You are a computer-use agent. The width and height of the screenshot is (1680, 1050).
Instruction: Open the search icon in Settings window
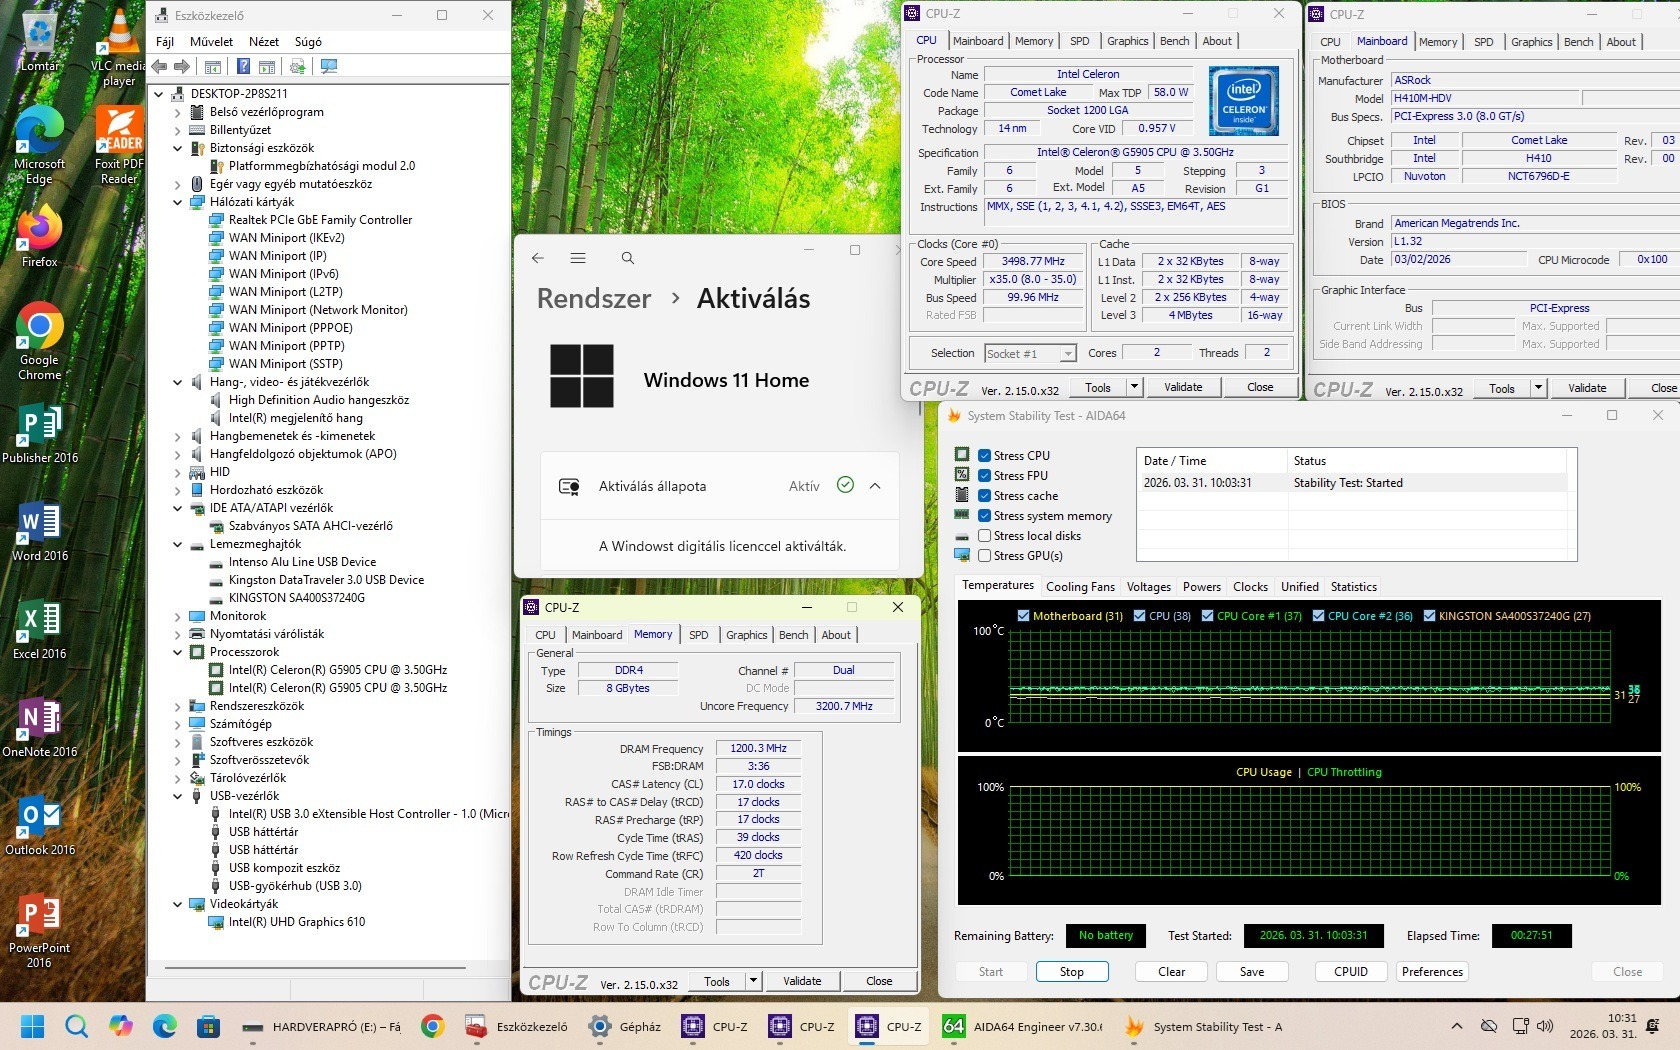click(x=628, y=258)
